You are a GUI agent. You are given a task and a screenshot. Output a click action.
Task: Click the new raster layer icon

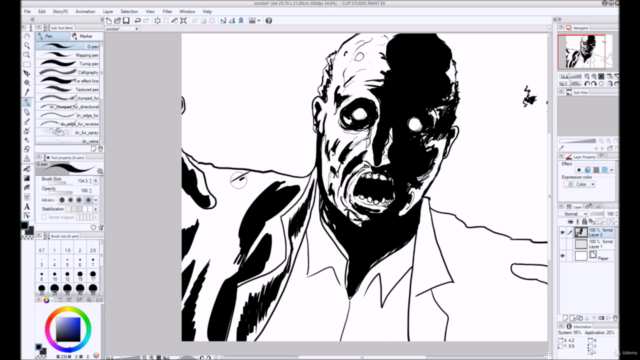coord(565,318)
